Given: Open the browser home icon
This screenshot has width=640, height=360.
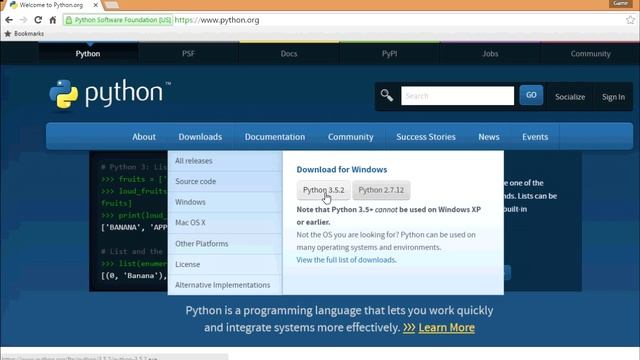Looking at the screenshot, I should point(53,20).
